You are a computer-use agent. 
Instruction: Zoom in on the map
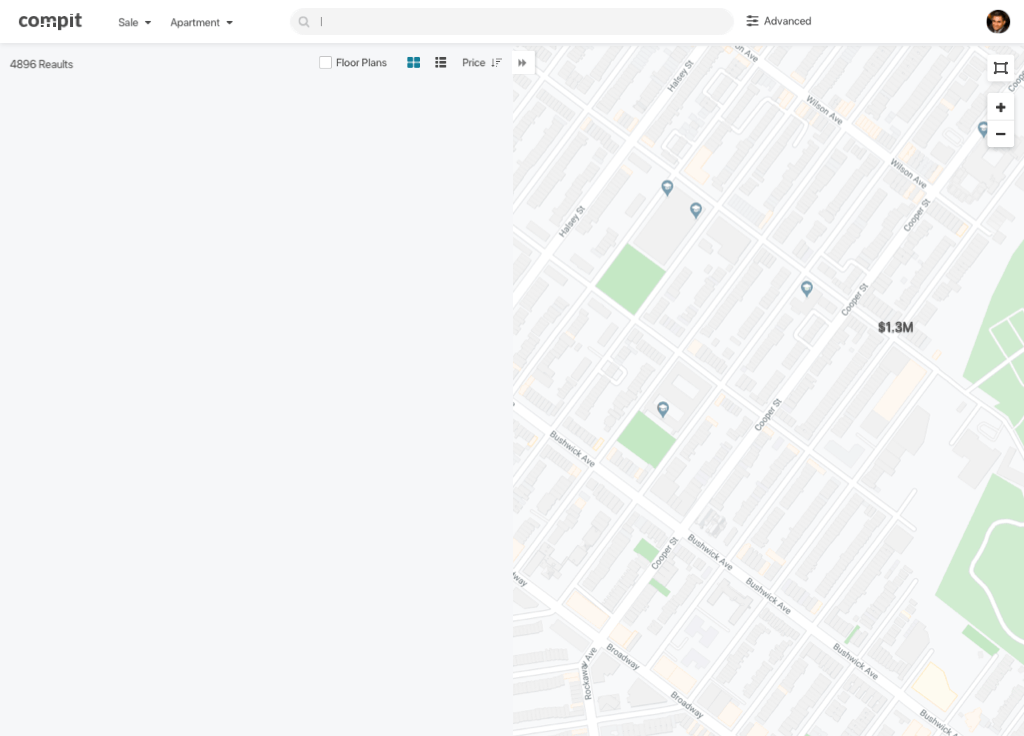(1000, 107)
